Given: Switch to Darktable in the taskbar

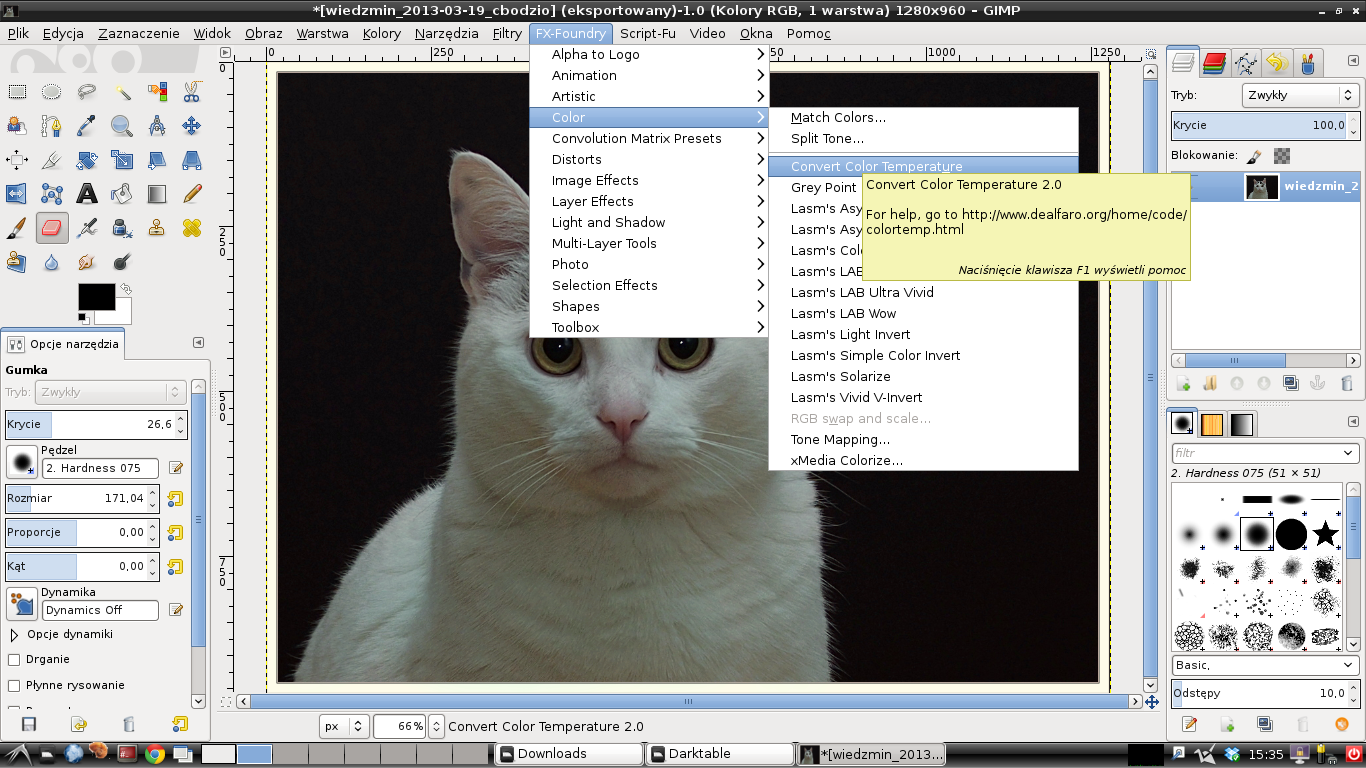Looking at the screenshot, I should [x=720, y=754].
